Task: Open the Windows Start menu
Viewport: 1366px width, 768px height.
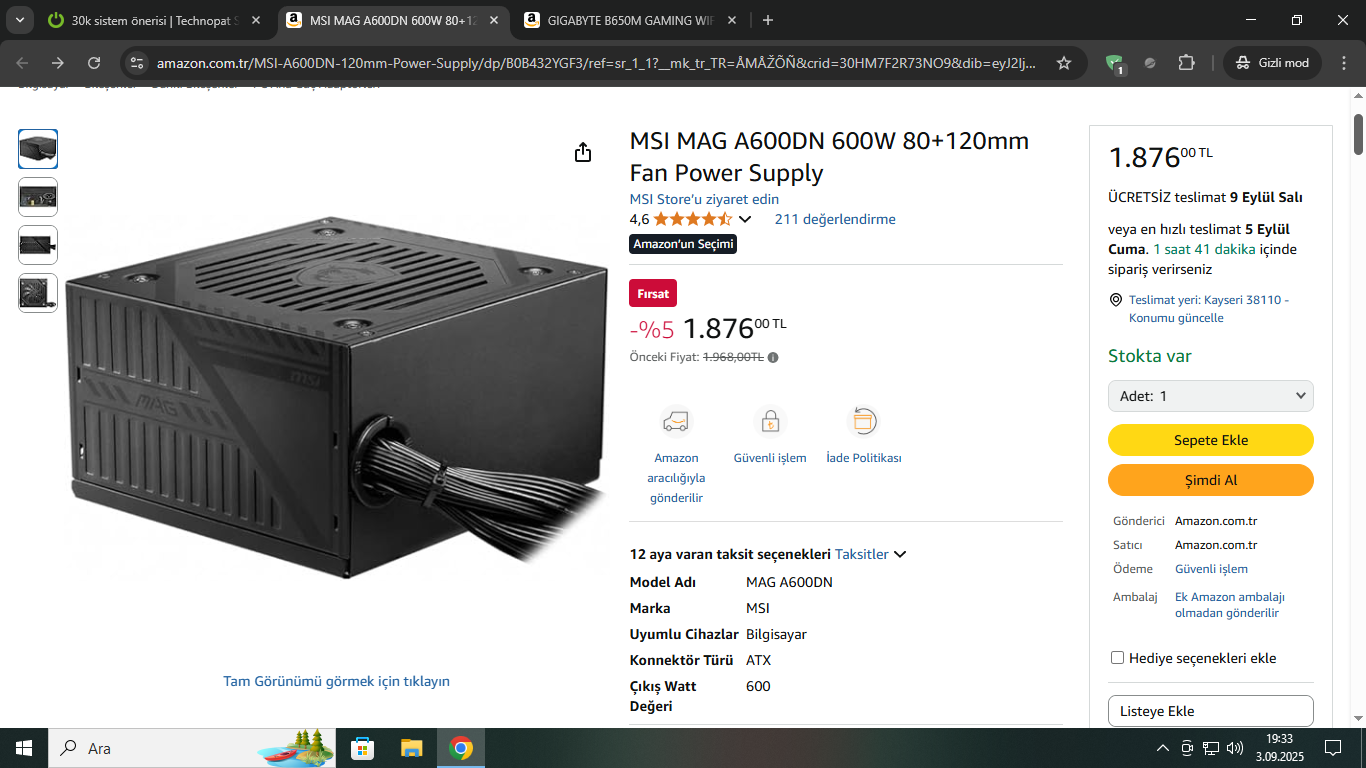Action: [23, 748]
